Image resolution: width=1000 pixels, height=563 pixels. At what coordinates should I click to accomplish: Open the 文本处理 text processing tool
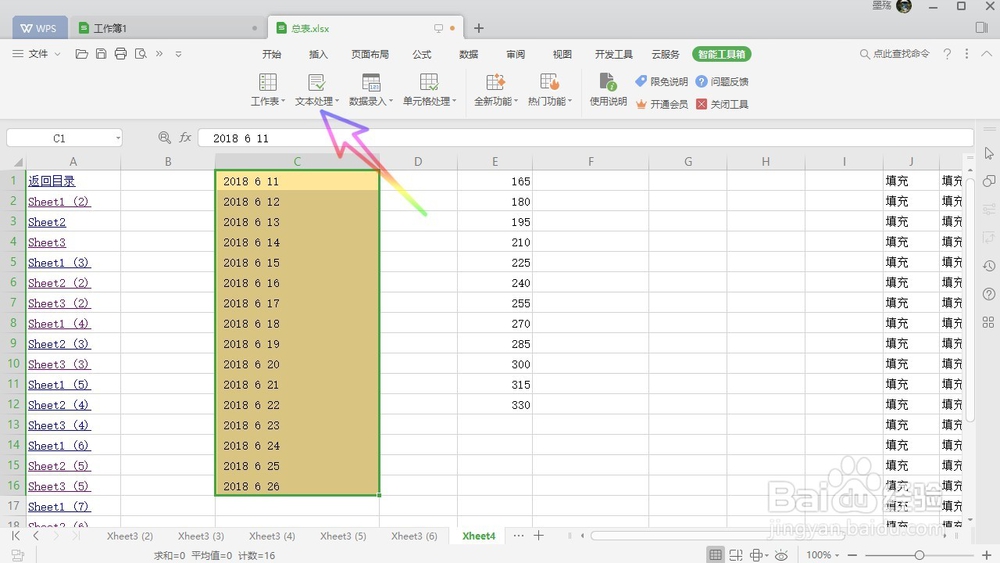pyautogui.click(x=316, y=90)
